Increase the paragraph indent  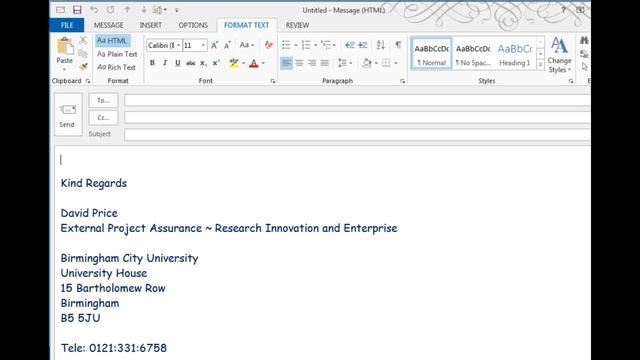pyautogui.click(x=363, y=45)
